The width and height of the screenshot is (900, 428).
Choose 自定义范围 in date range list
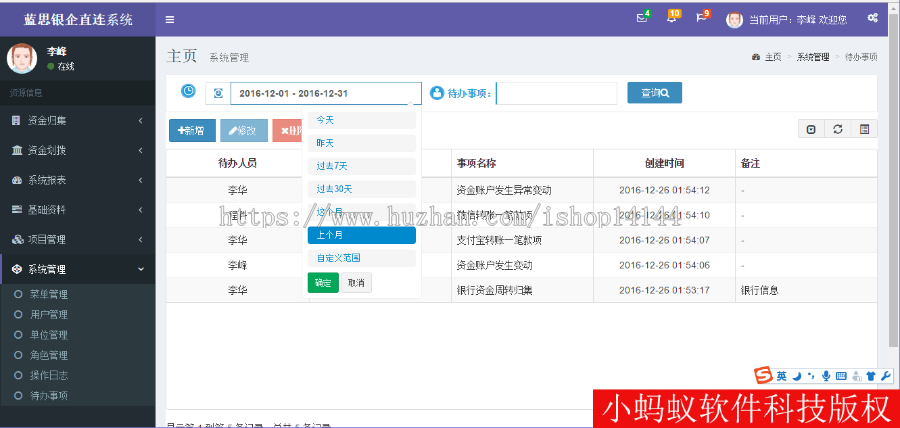pyautogui.click(x=362, y=258)
